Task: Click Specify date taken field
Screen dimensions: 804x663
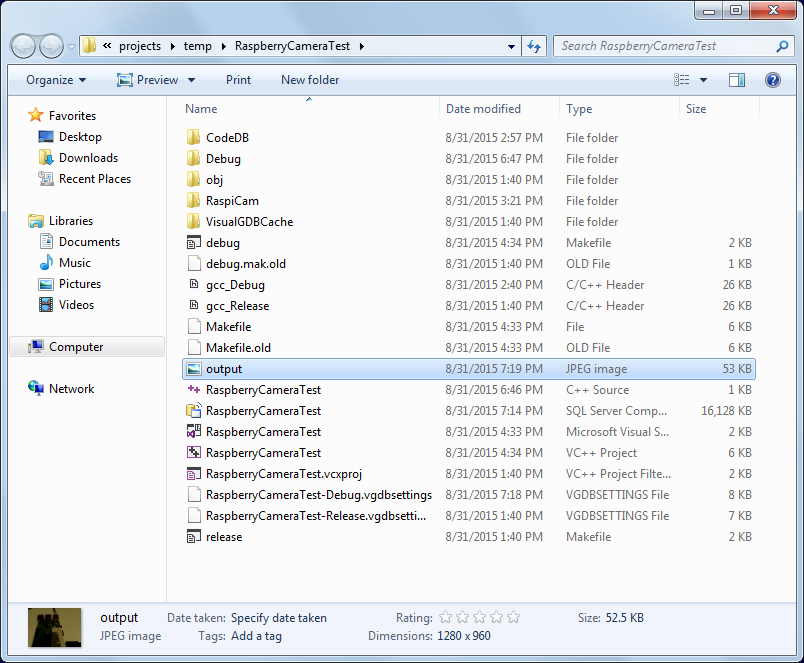Action: click(x=278, y=618)
